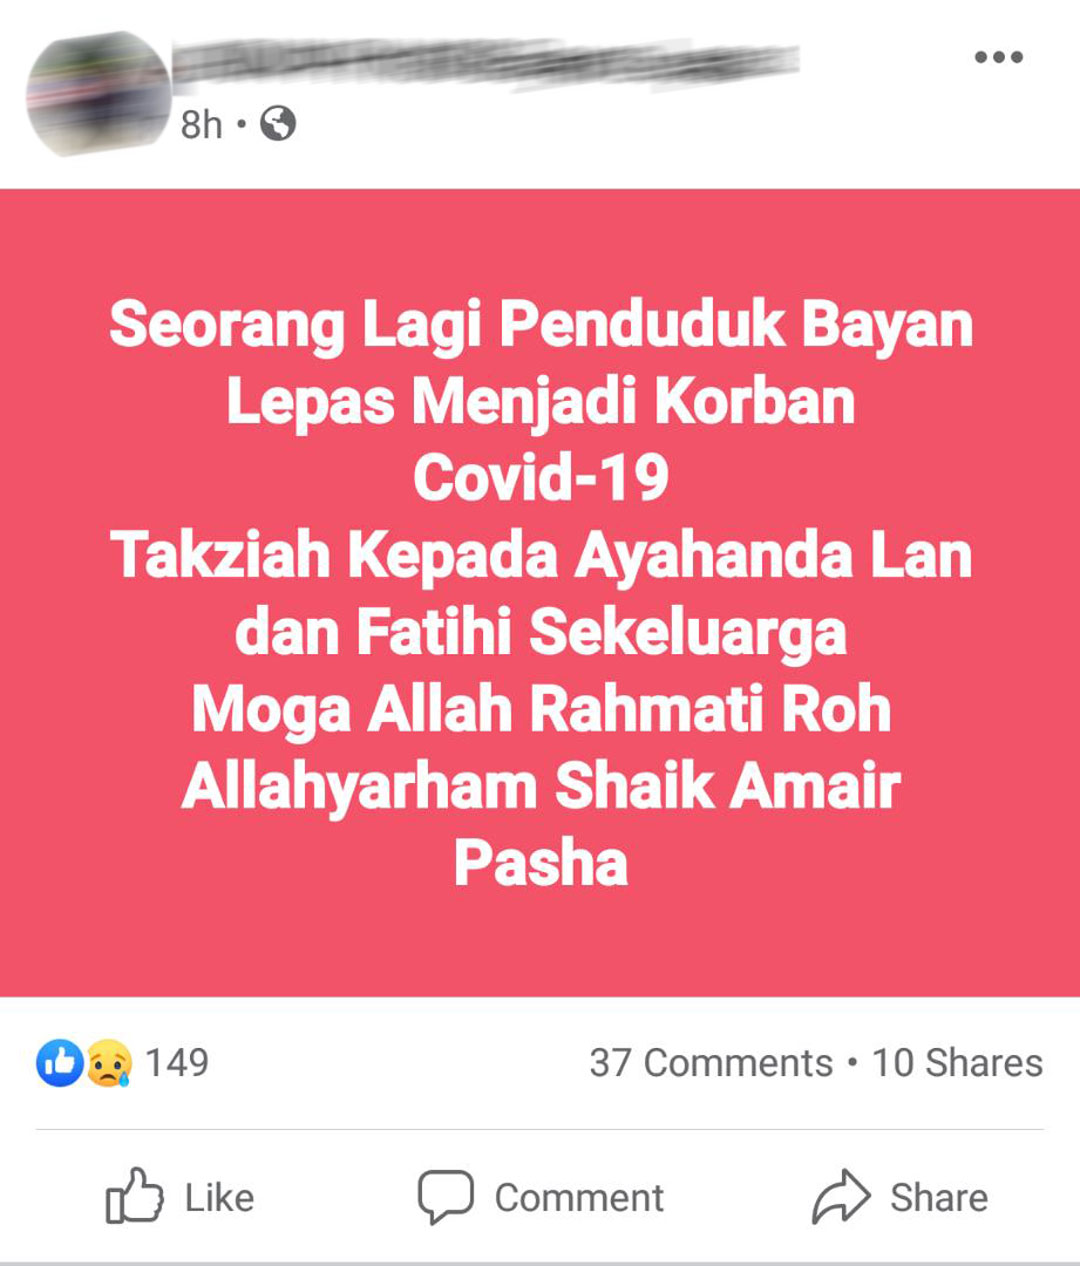Tap the sad crying reaction emoji
The image size is (1080, 1266).
pos(109,1062)
